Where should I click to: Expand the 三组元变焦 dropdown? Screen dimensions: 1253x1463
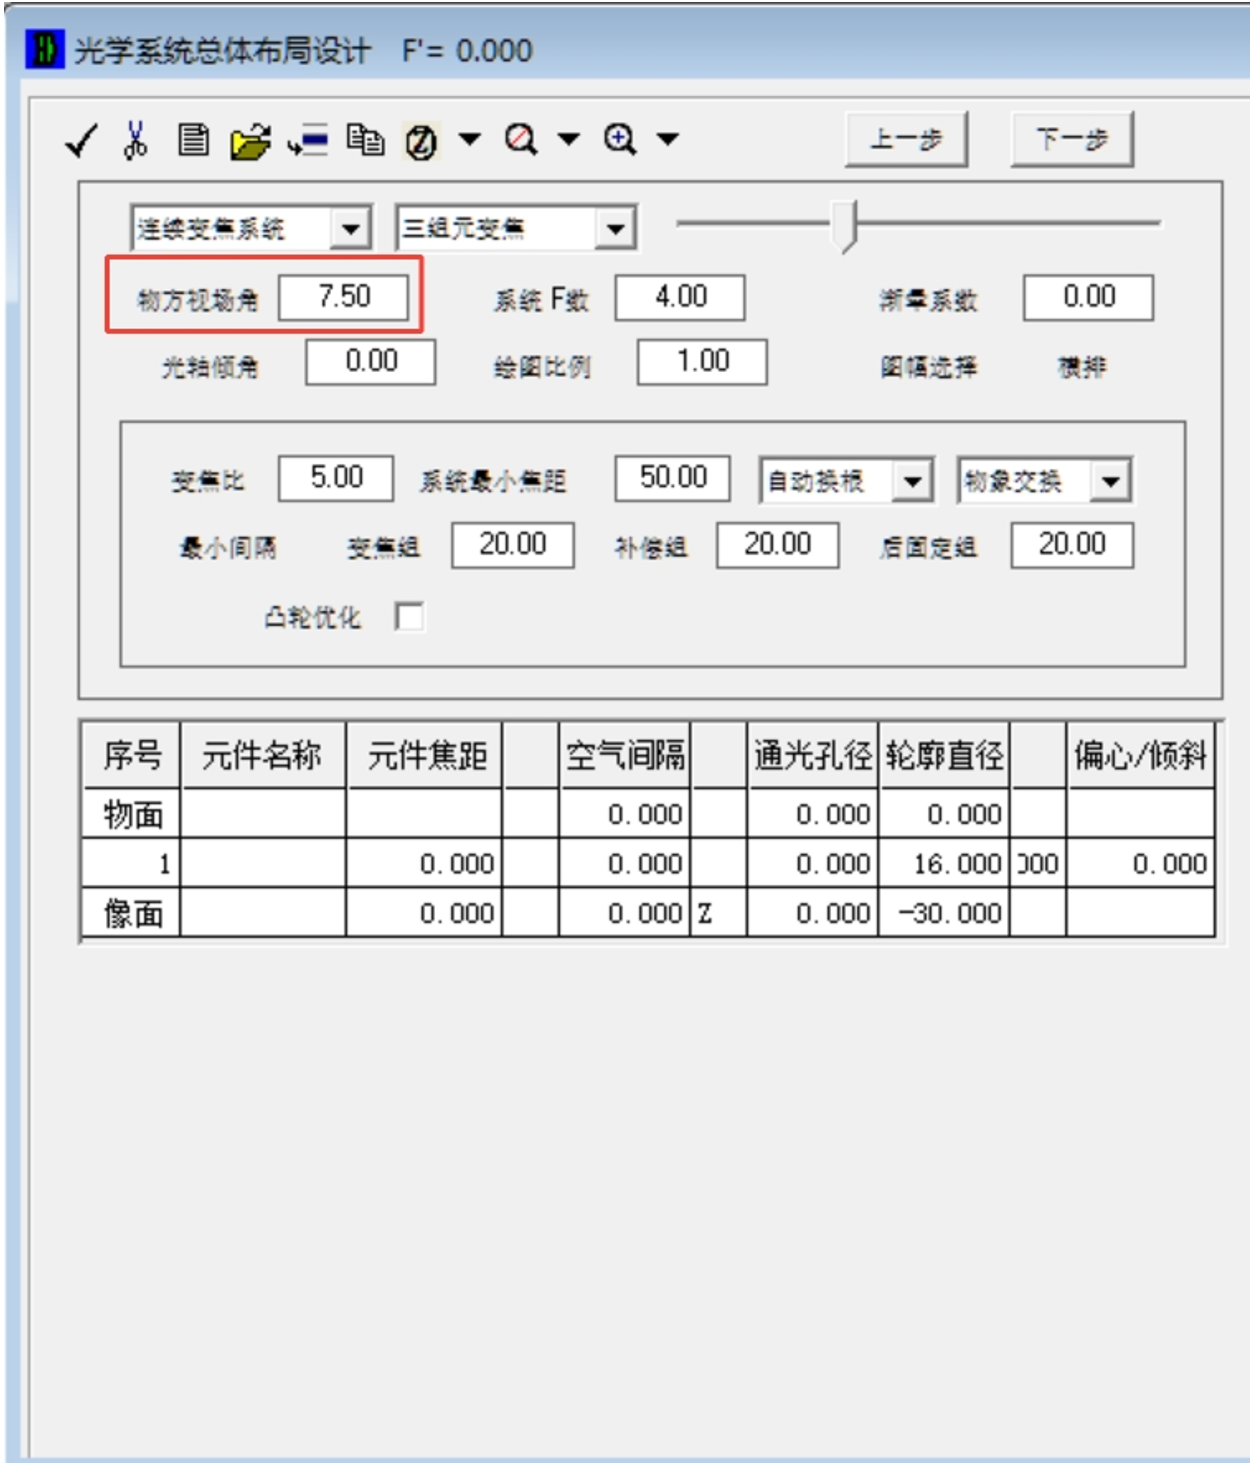615,229
